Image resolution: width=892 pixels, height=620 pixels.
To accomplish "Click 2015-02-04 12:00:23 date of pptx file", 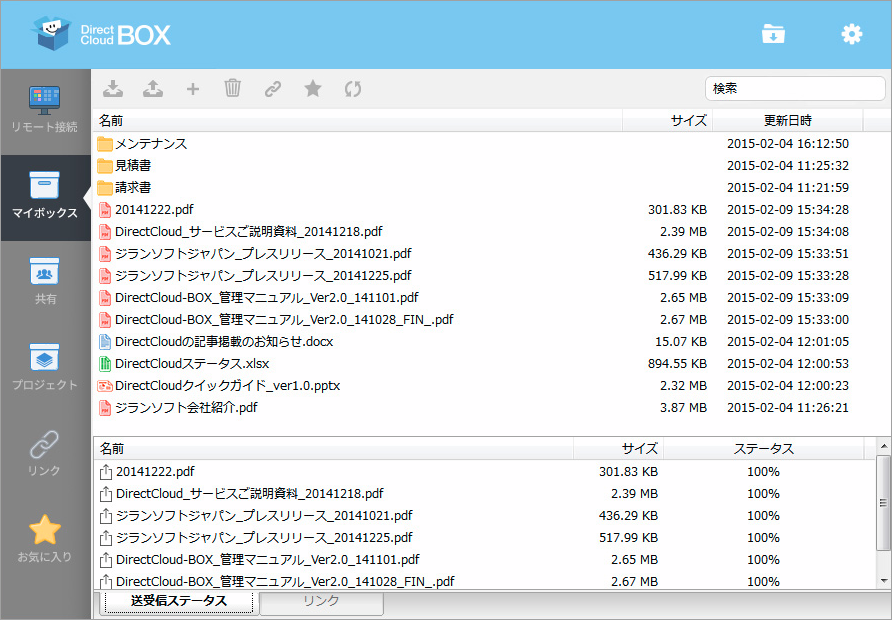I will point(788,385).
